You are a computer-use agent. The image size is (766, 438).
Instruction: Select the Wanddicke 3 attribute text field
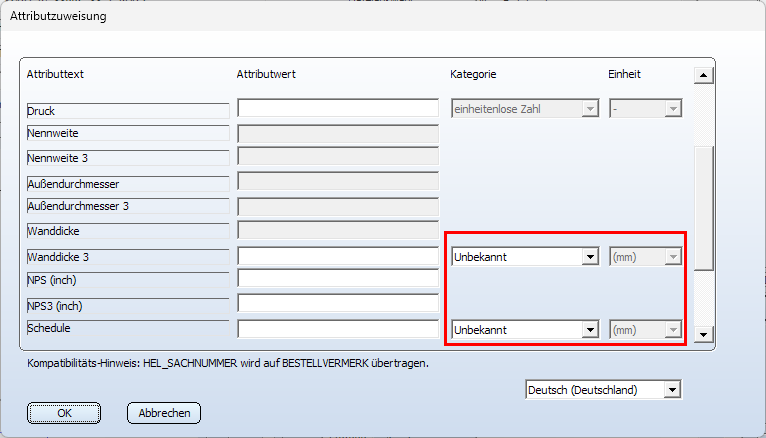[x=128, y=257]
